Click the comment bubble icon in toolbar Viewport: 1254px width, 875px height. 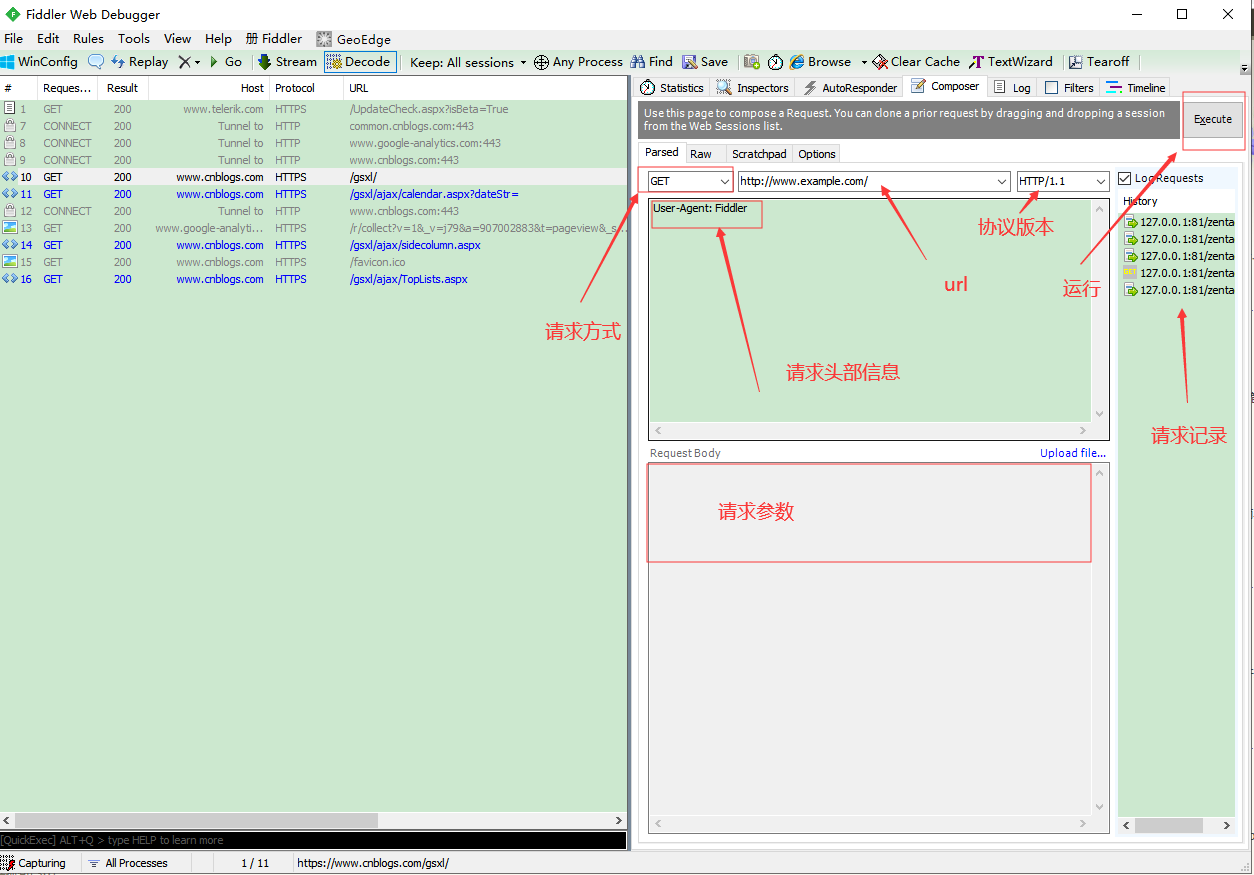tap(96, 62)
